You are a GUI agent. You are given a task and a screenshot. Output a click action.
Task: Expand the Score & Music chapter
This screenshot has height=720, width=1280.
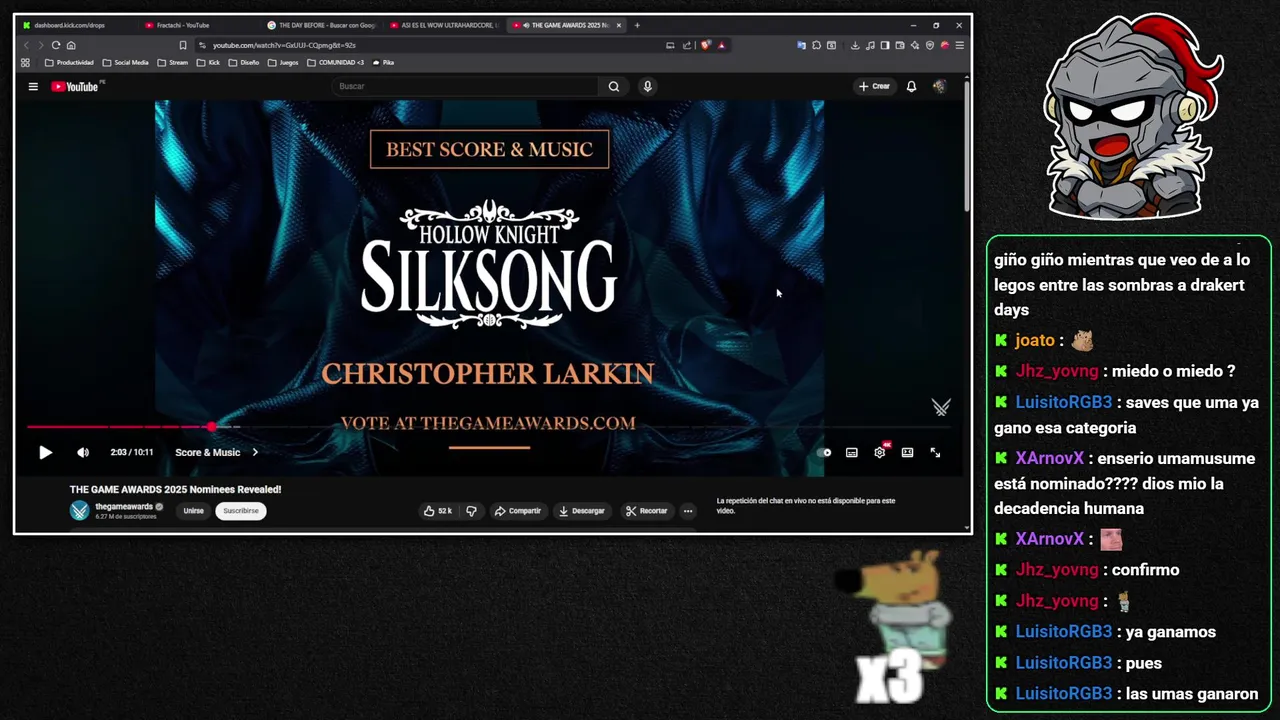tap(216, 453)
